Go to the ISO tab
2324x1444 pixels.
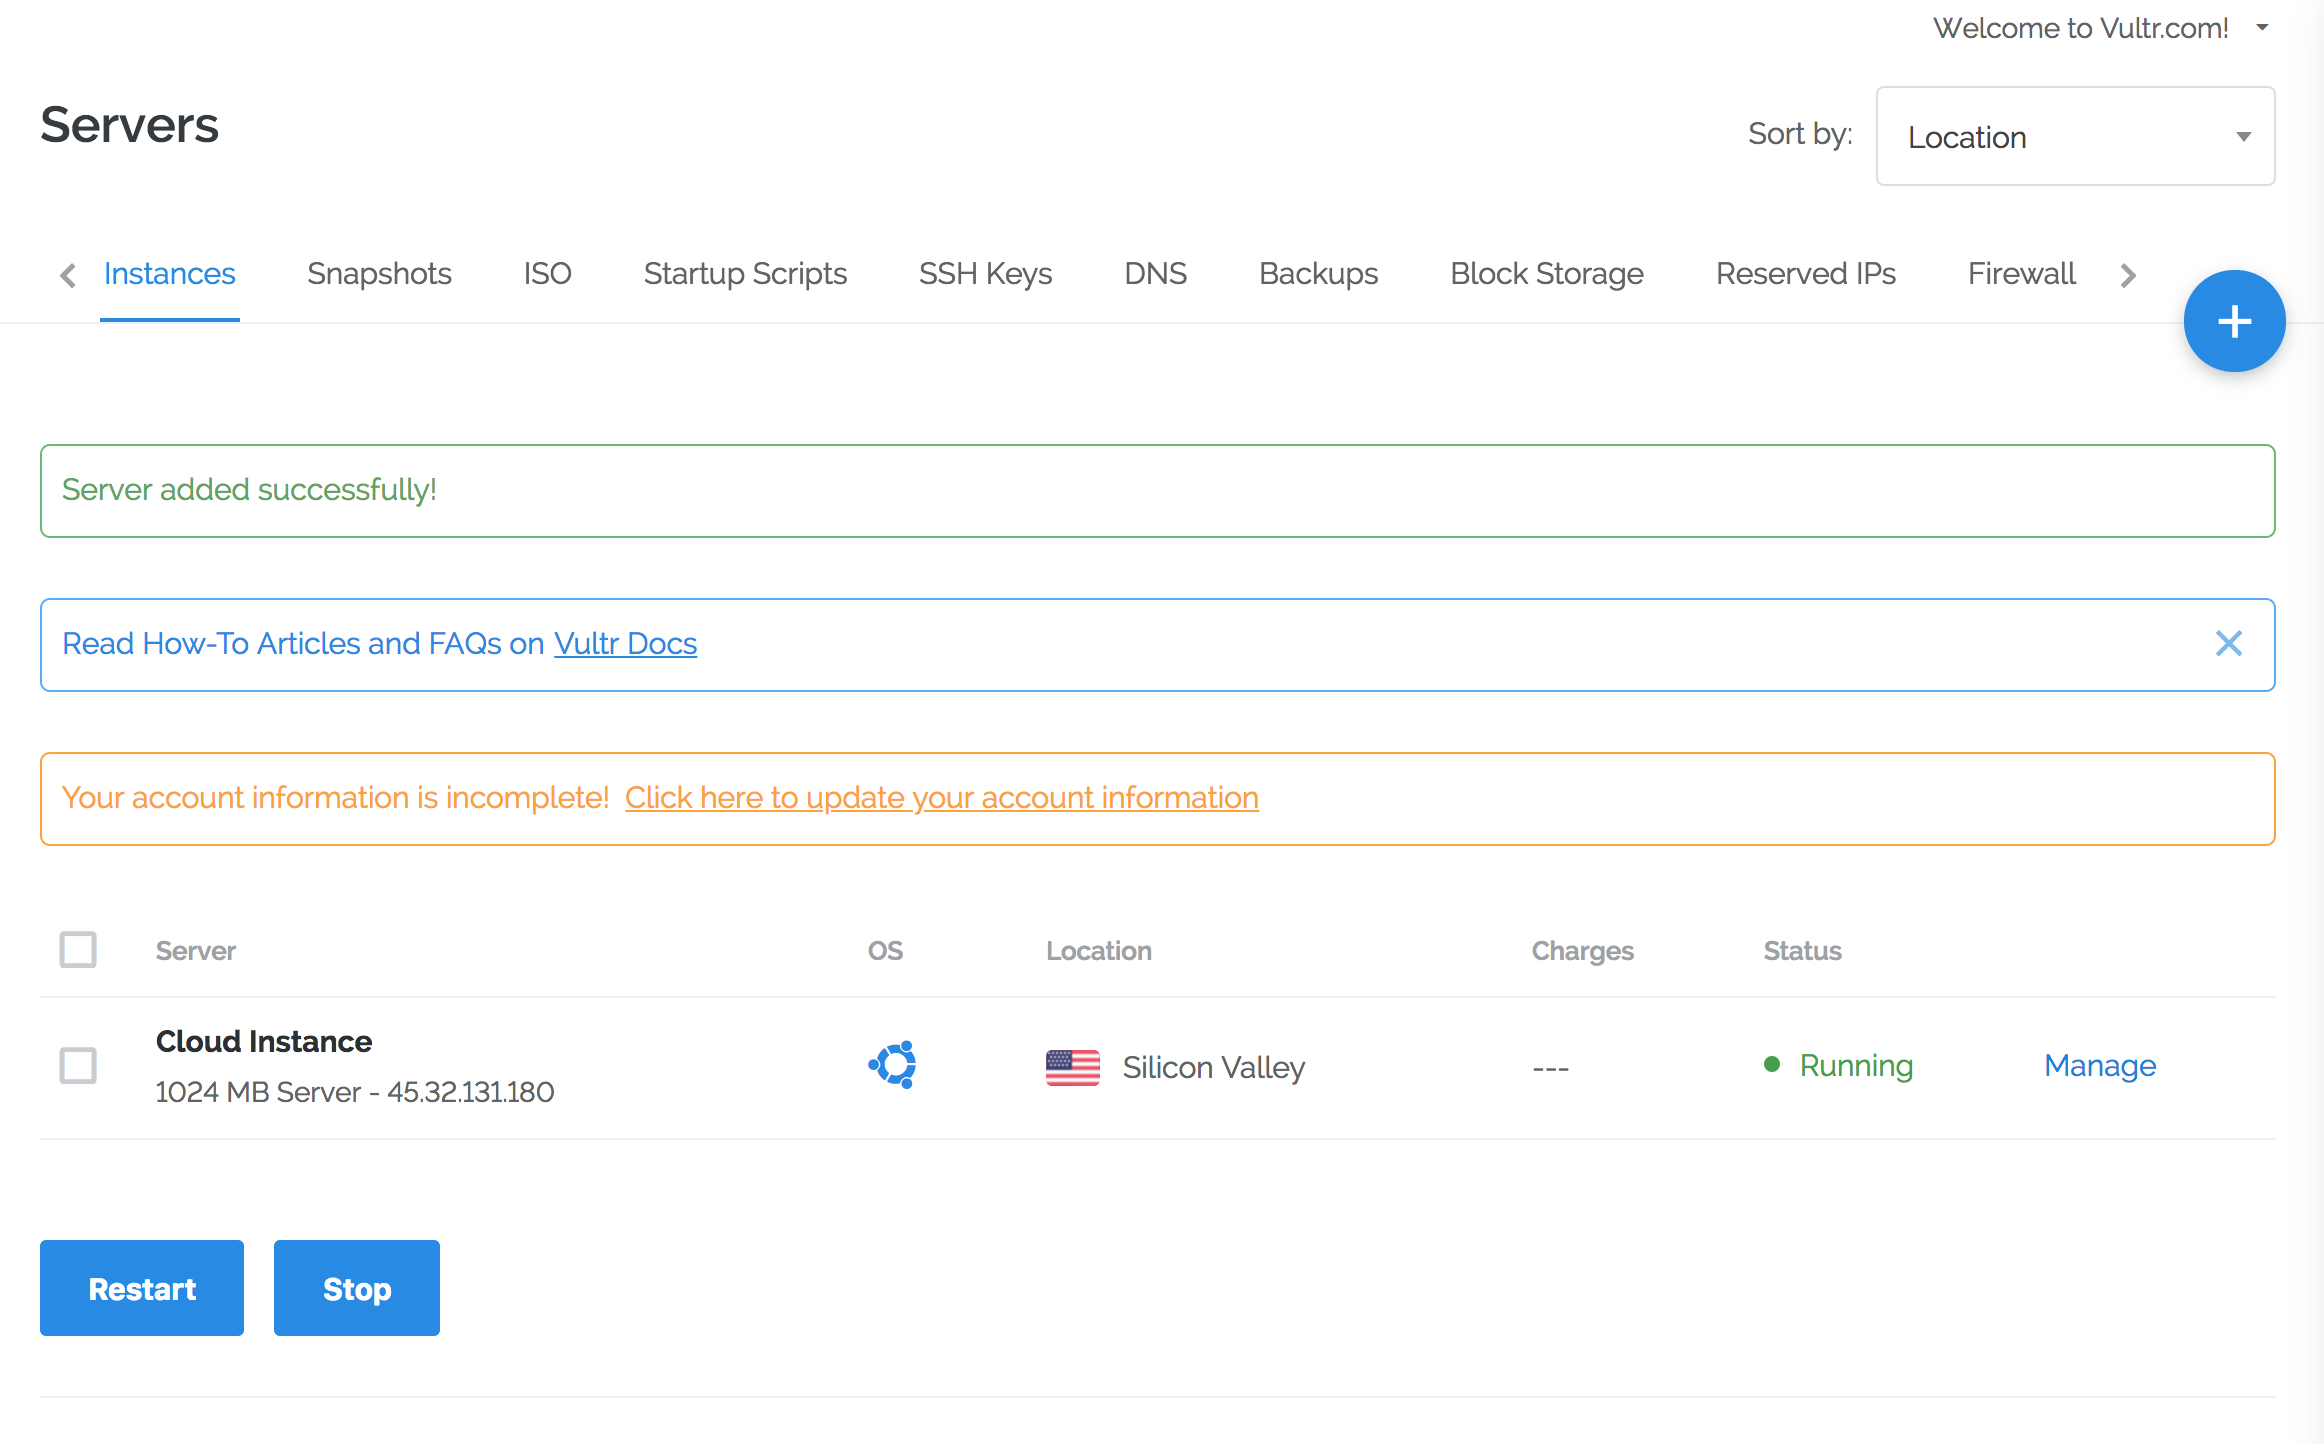547,274
